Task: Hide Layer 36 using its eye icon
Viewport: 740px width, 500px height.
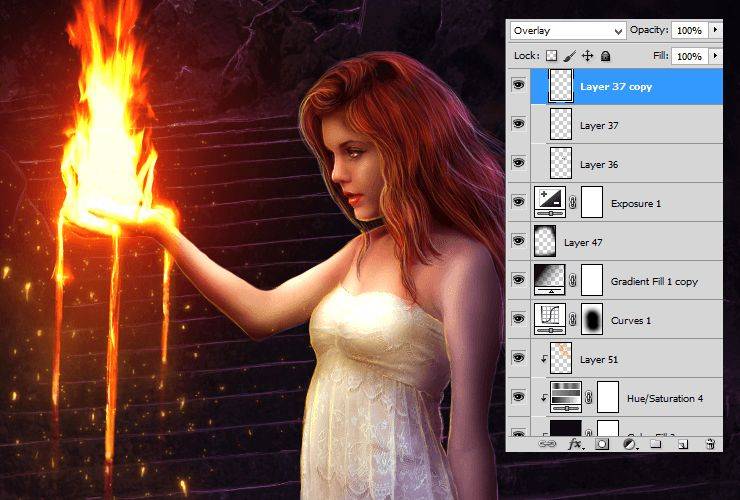Action: pos(518,163)
